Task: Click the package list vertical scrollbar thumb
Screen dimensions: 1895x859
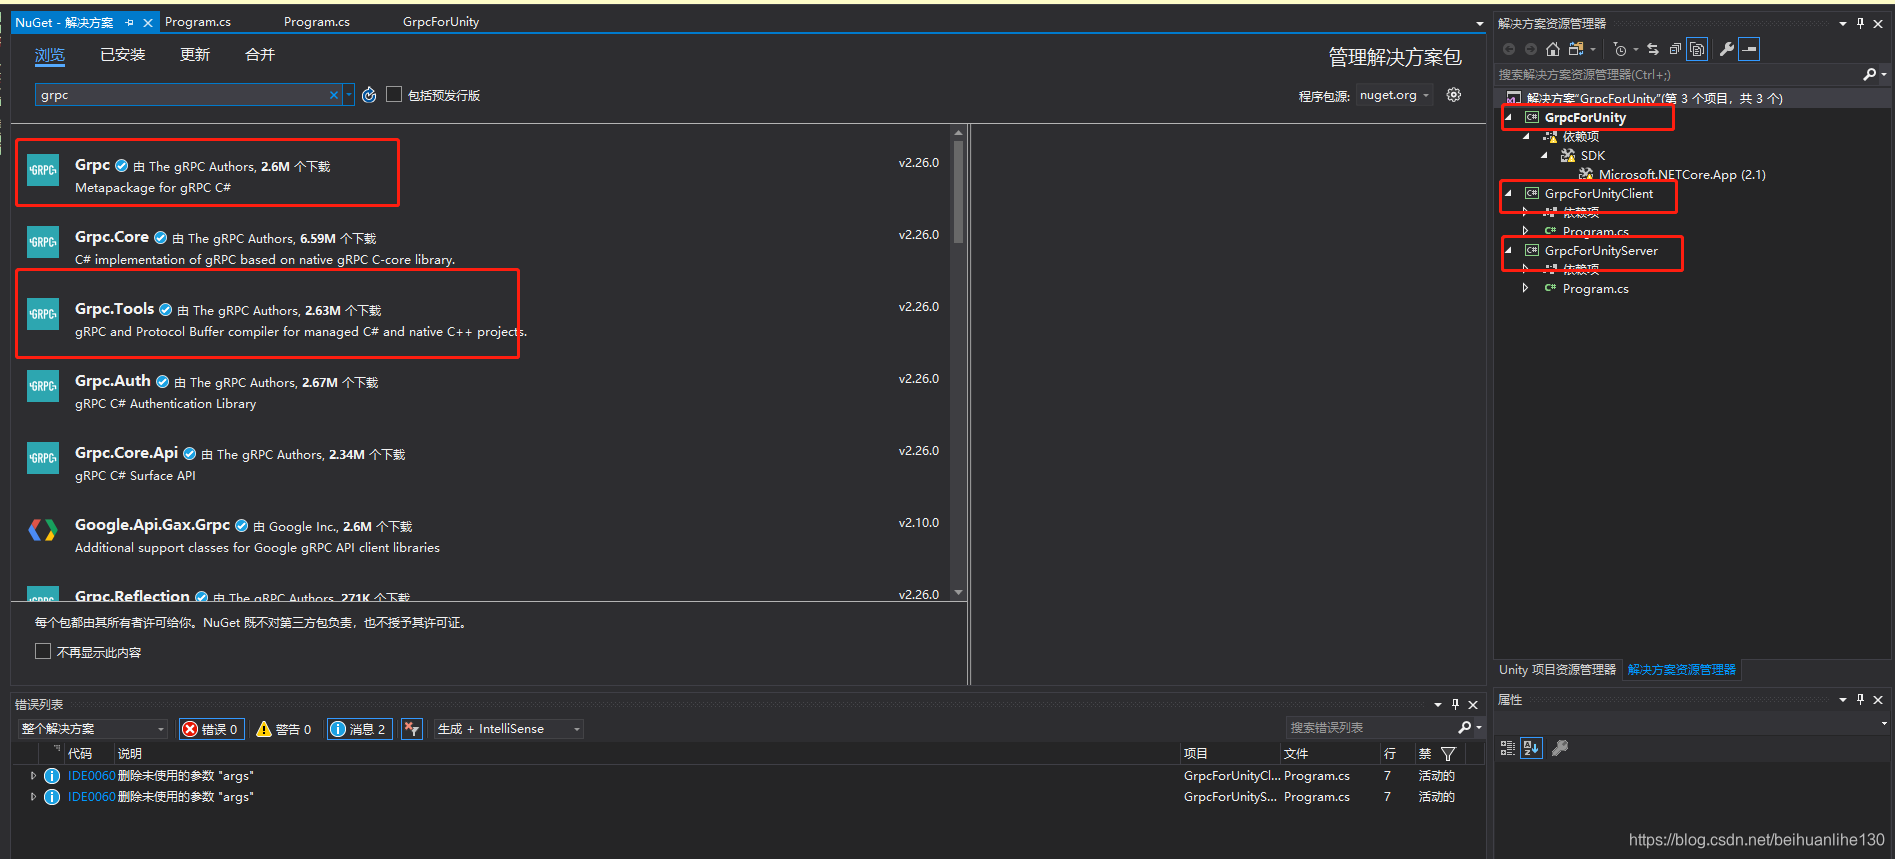Action: (x=958, y=191)
